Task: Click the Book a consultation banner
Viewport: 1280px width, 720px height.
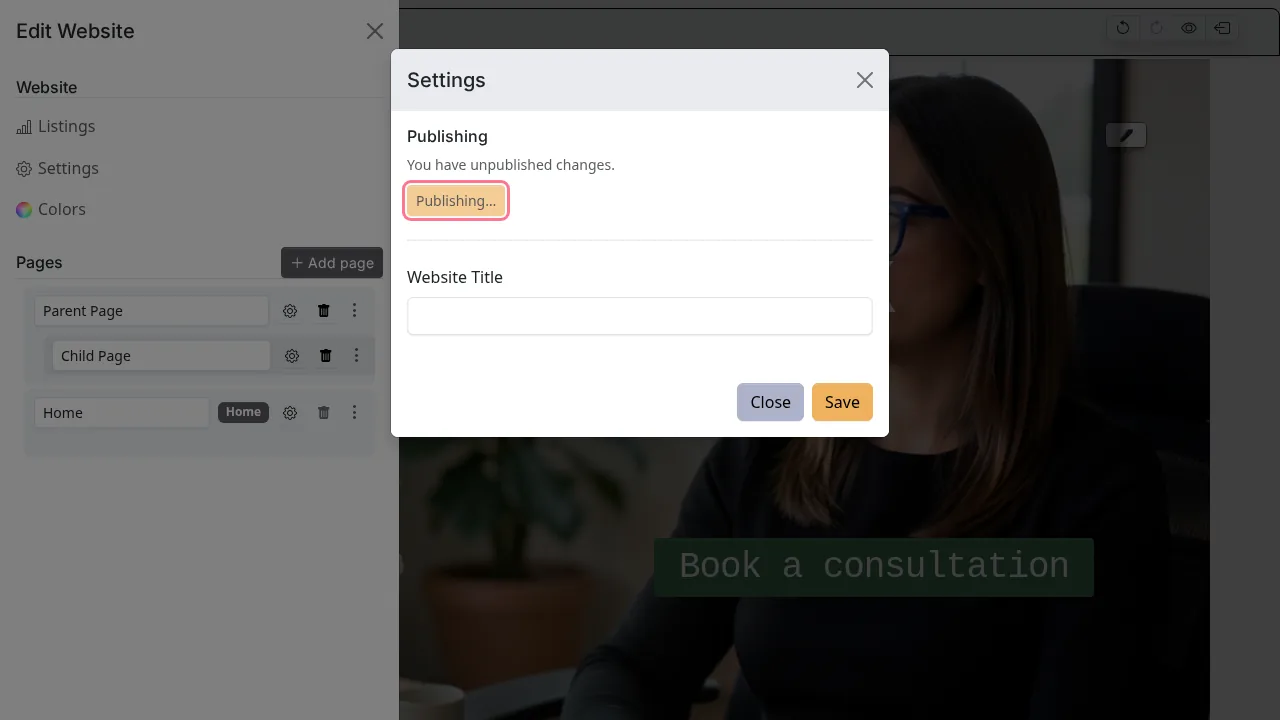Action: point(874,567)
